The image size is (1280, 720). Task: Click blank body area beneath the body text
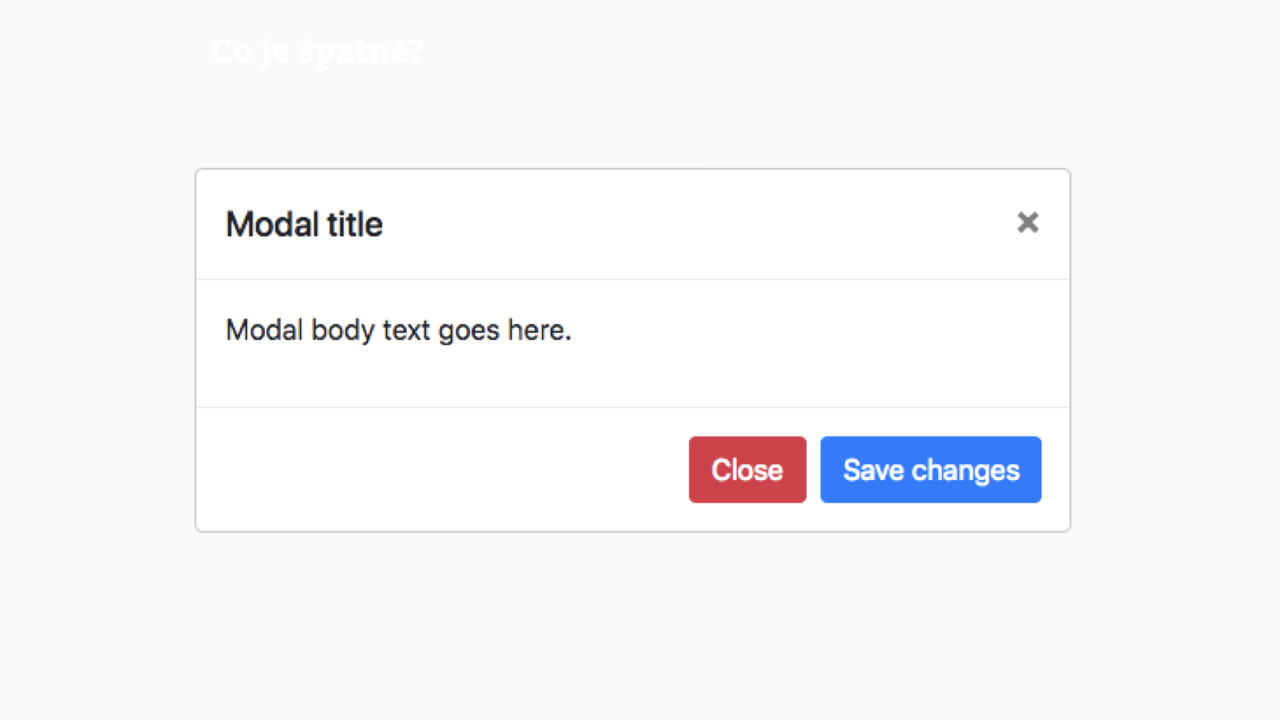630,378
